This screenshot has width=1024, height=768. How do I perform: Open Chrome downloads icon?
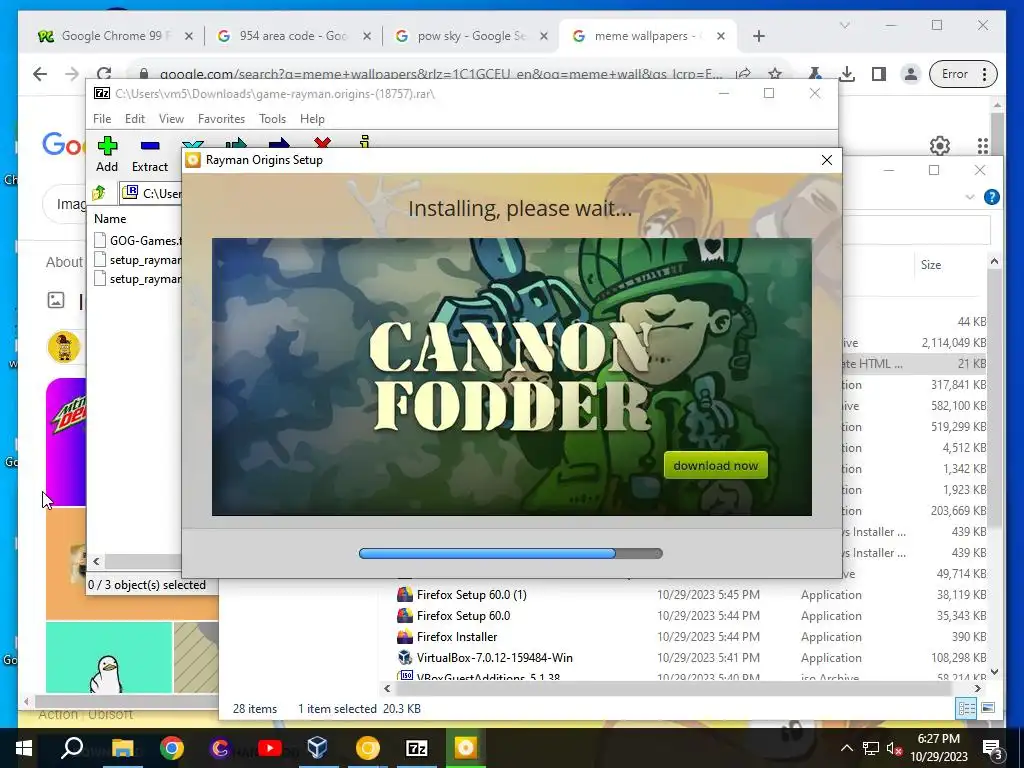pos(847,74)
